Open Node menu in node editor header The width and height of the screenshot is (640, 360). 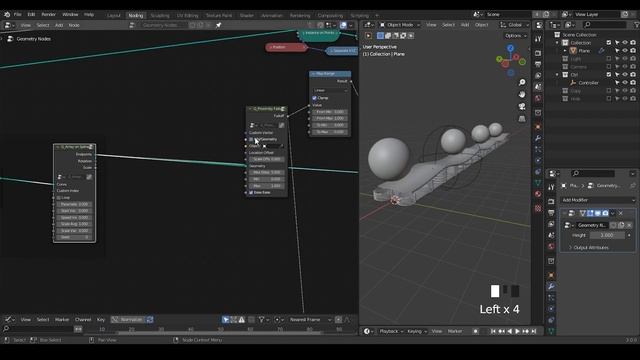click(x=74, y=25)
